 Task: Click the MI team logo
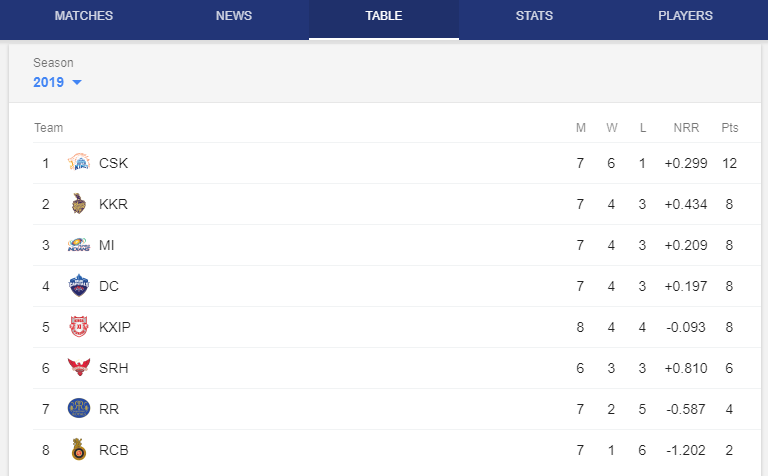coord(79,245)
